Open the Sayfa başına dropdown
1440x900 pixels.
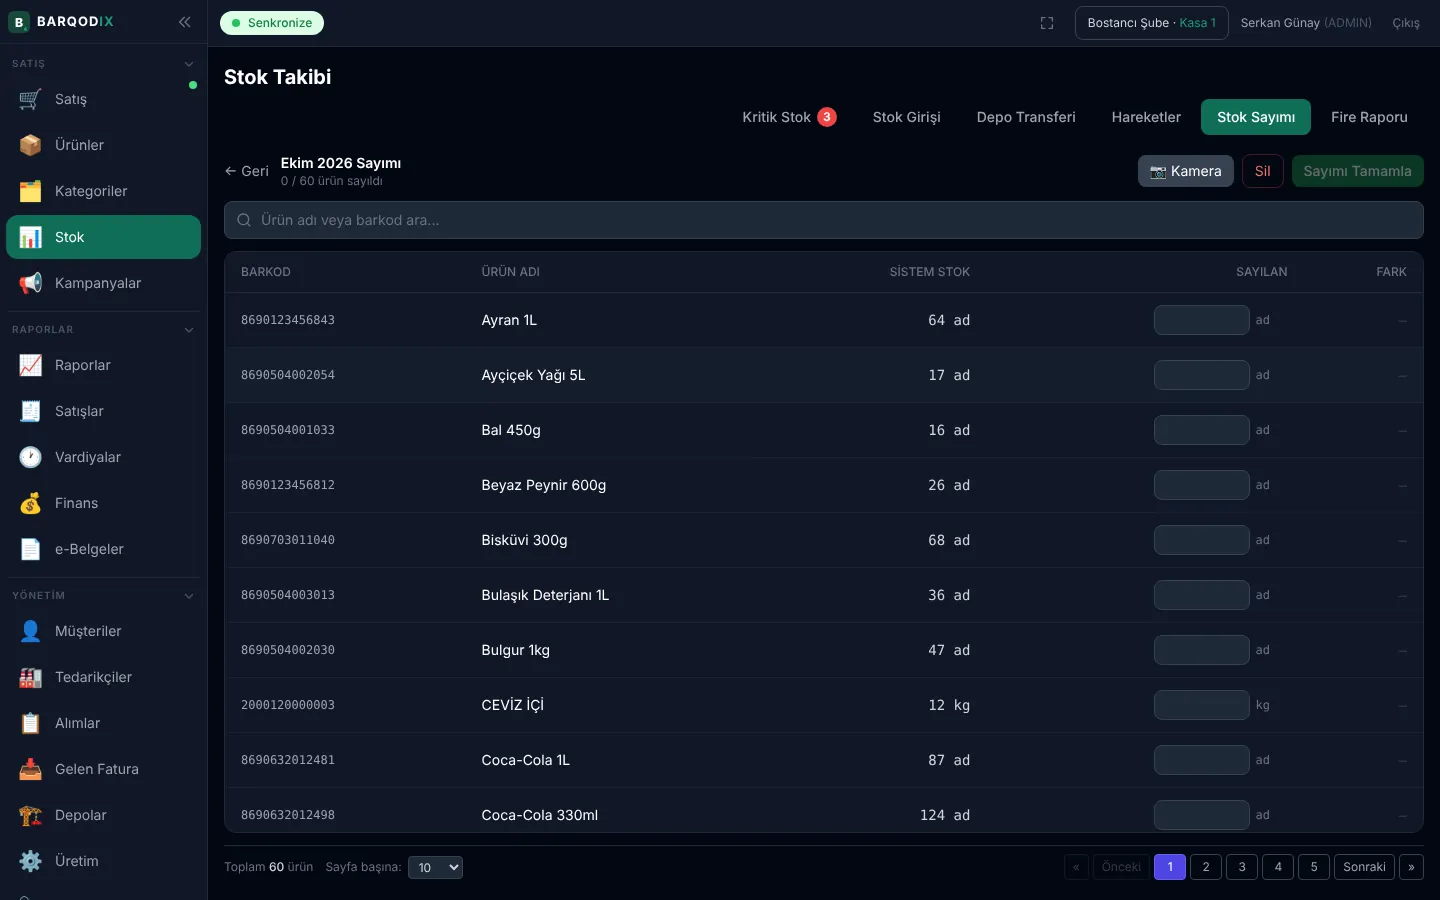pyautogui.click(x=436, y=867)
